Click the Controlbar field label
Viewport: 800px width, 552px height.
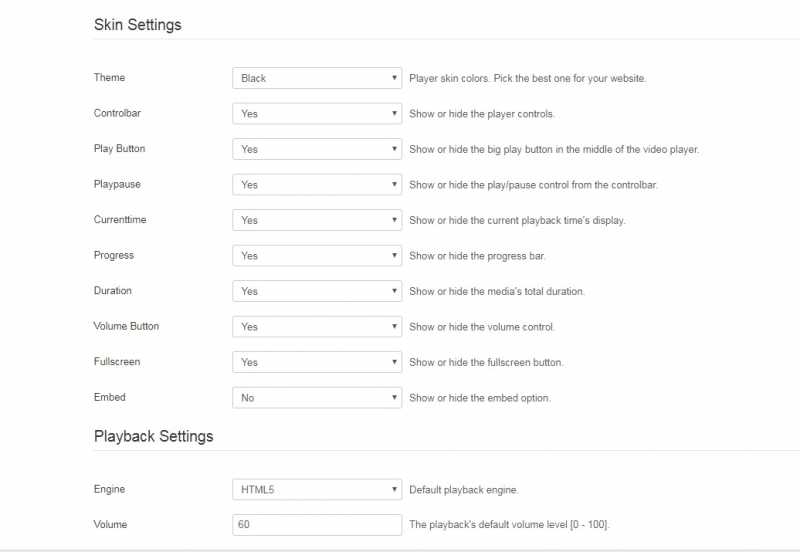tap(118, 113)
